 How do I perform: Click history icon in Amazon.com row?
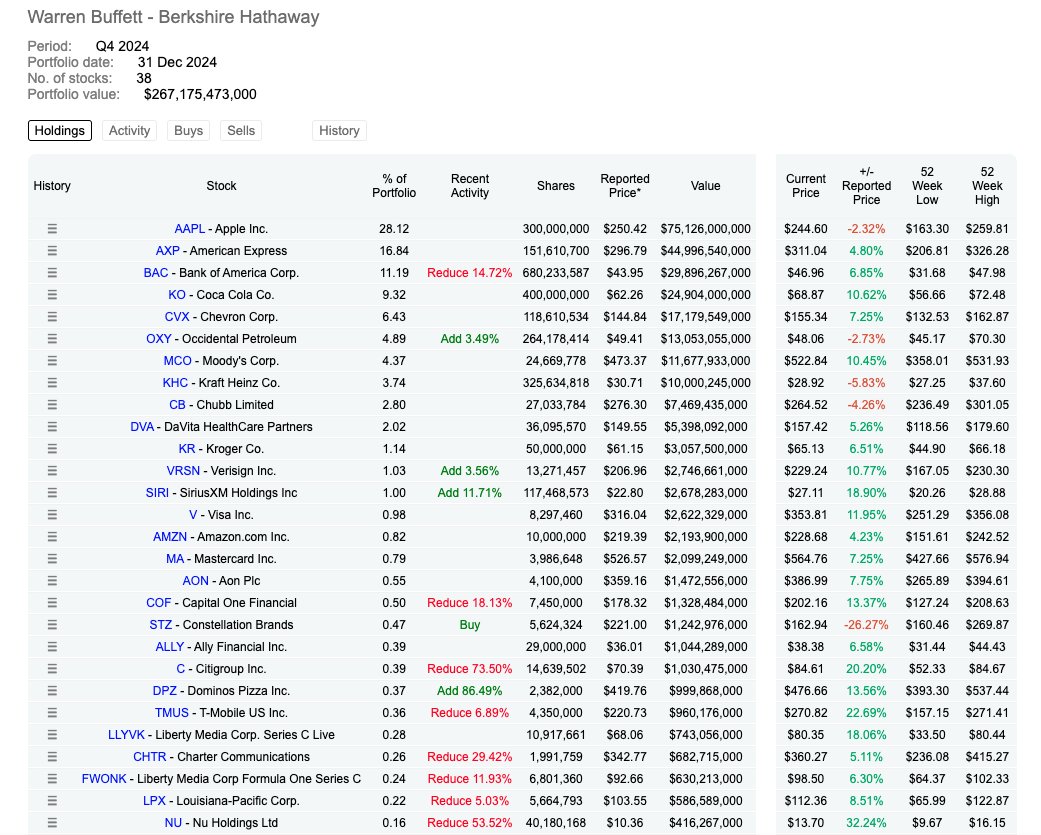pos(52,536)
